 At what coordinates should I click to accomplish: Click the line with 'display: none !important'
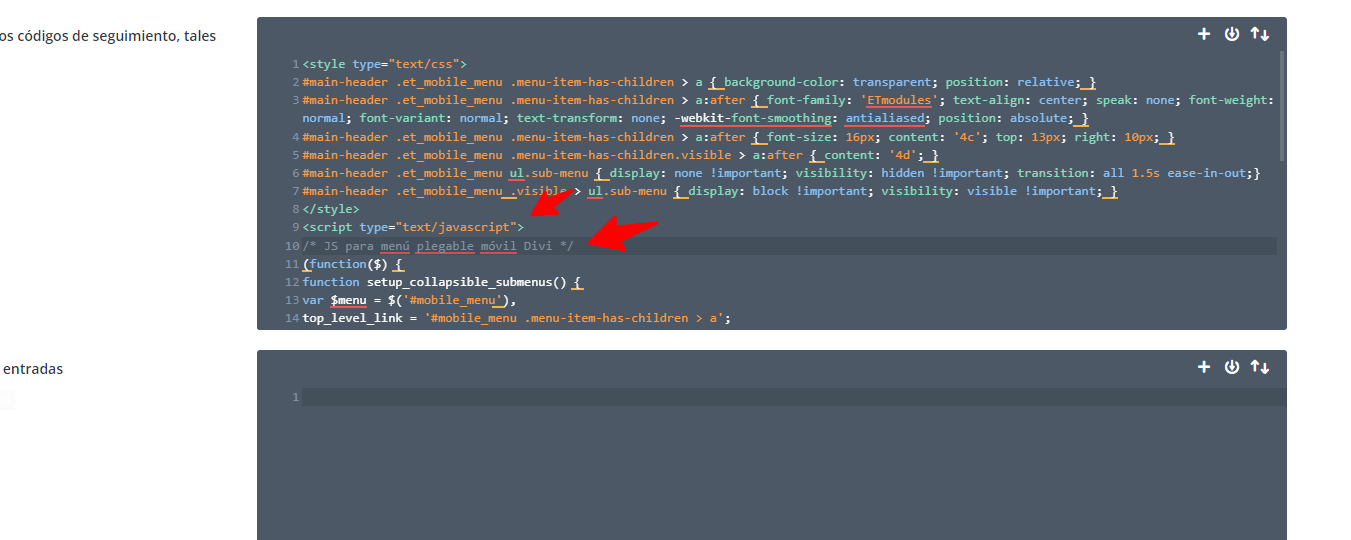(x=781, y=173)
